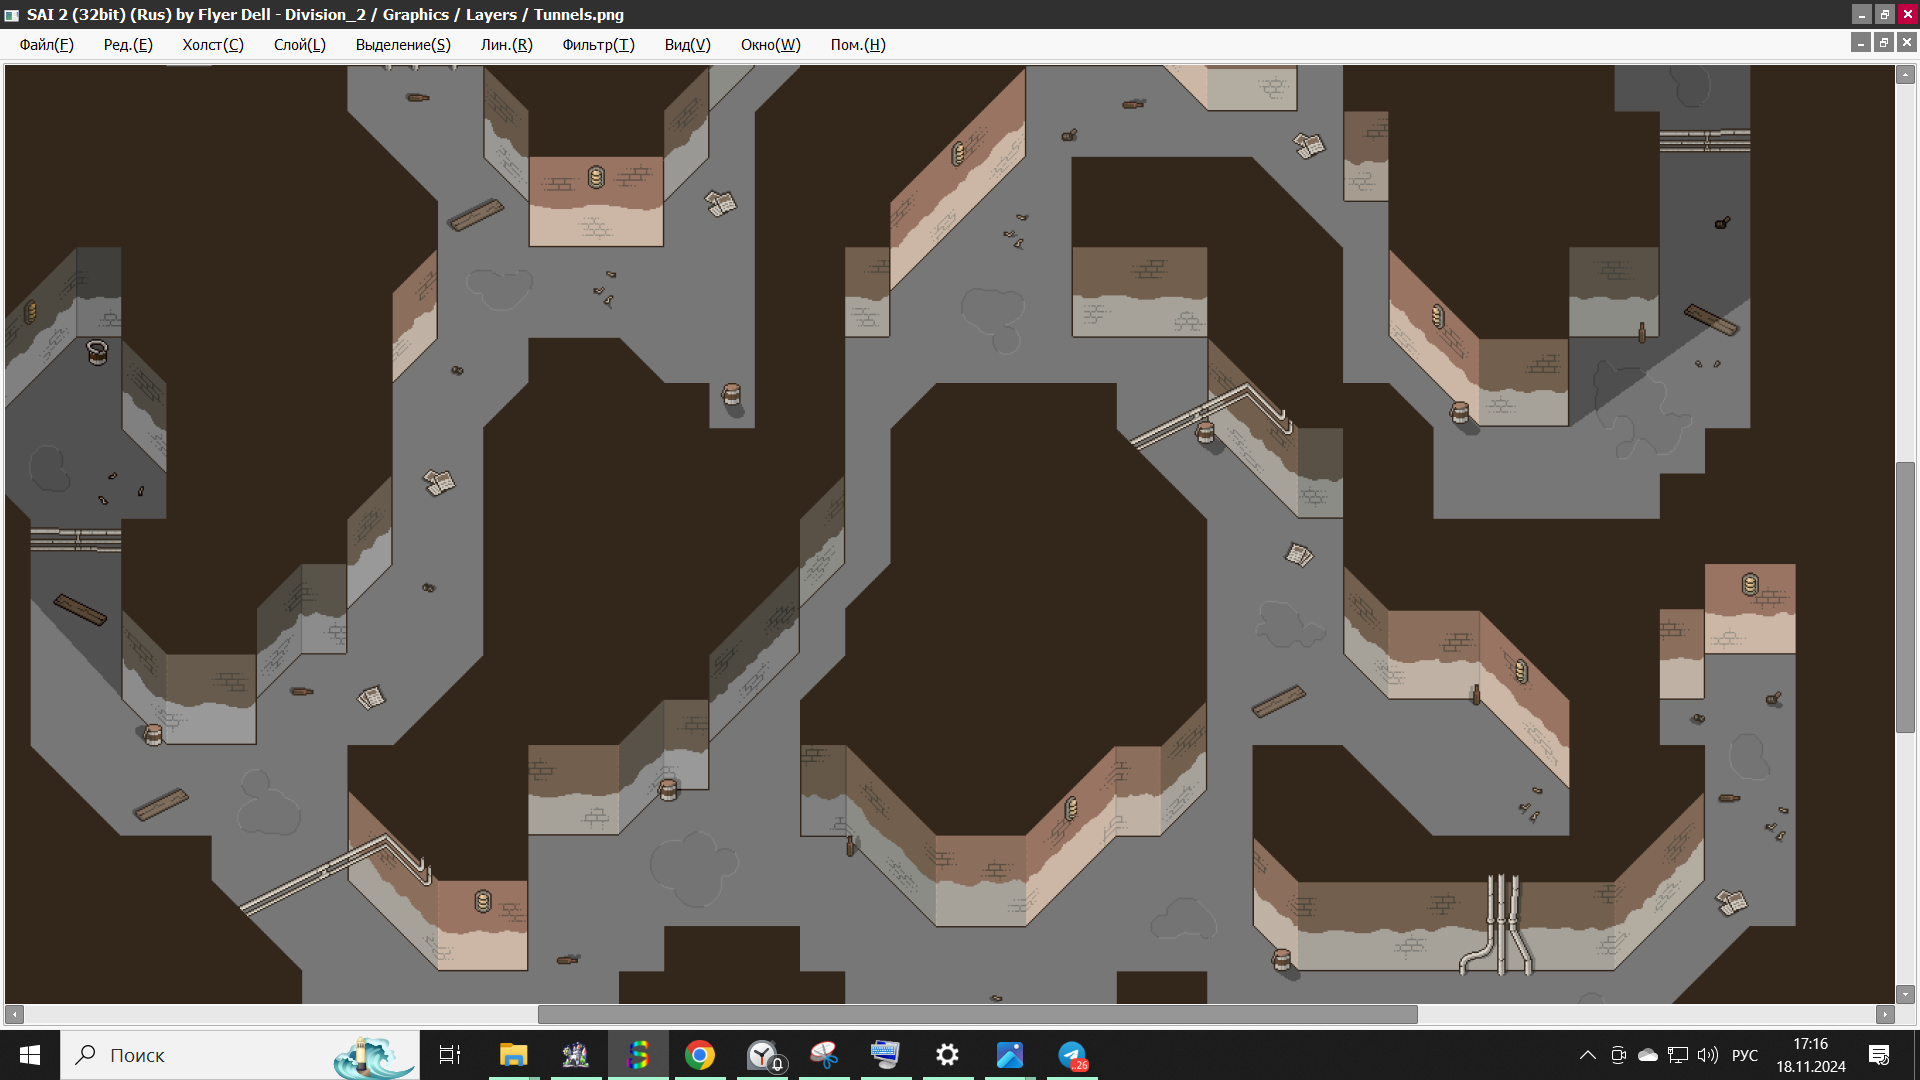The width and height of the screenshot is (1920, 1080).
Task: Open the Settings gear in the taskbar
Action: click(x=947, y=1055)
